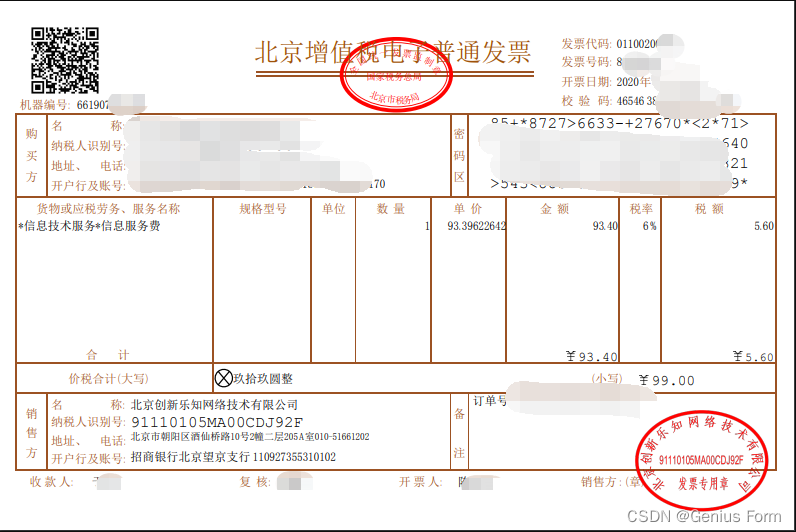Click the password area first line 8727>6633
This screenshot has width=796, height=532.
tap(619, 123)
